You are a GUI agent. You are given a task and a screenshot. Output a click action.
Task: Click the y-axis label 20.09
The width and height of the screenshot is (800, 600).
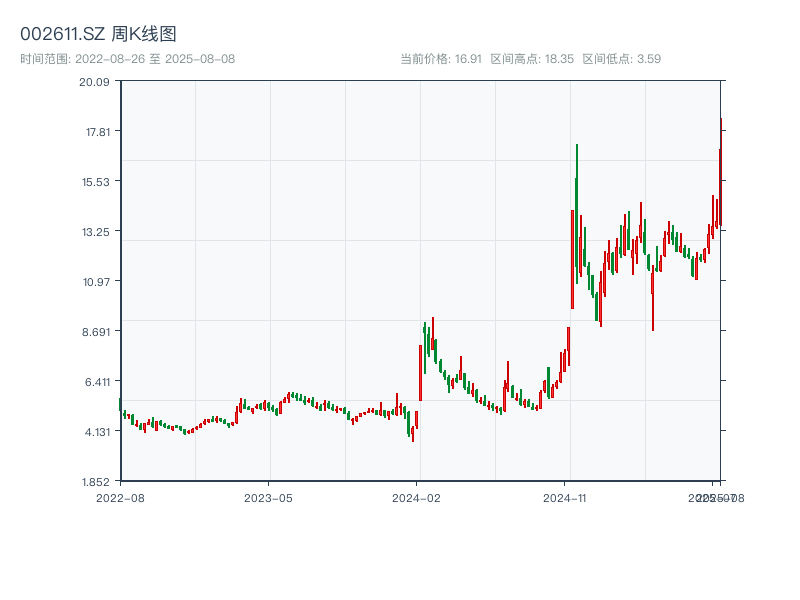click(x=94, y=82)
